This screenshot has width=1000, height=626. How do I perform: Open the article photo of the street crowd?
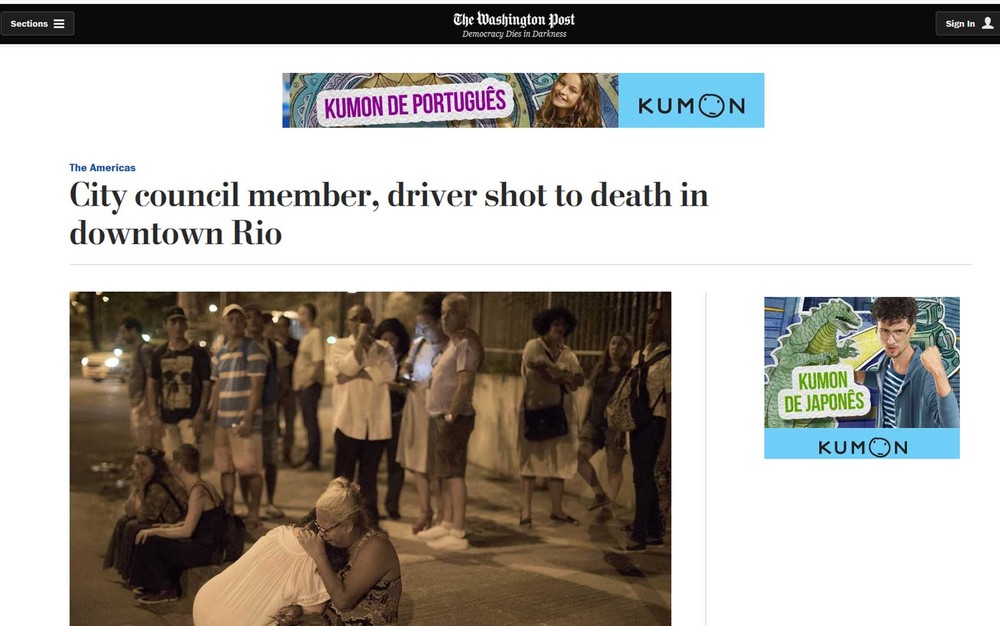[x=370, y=458]
